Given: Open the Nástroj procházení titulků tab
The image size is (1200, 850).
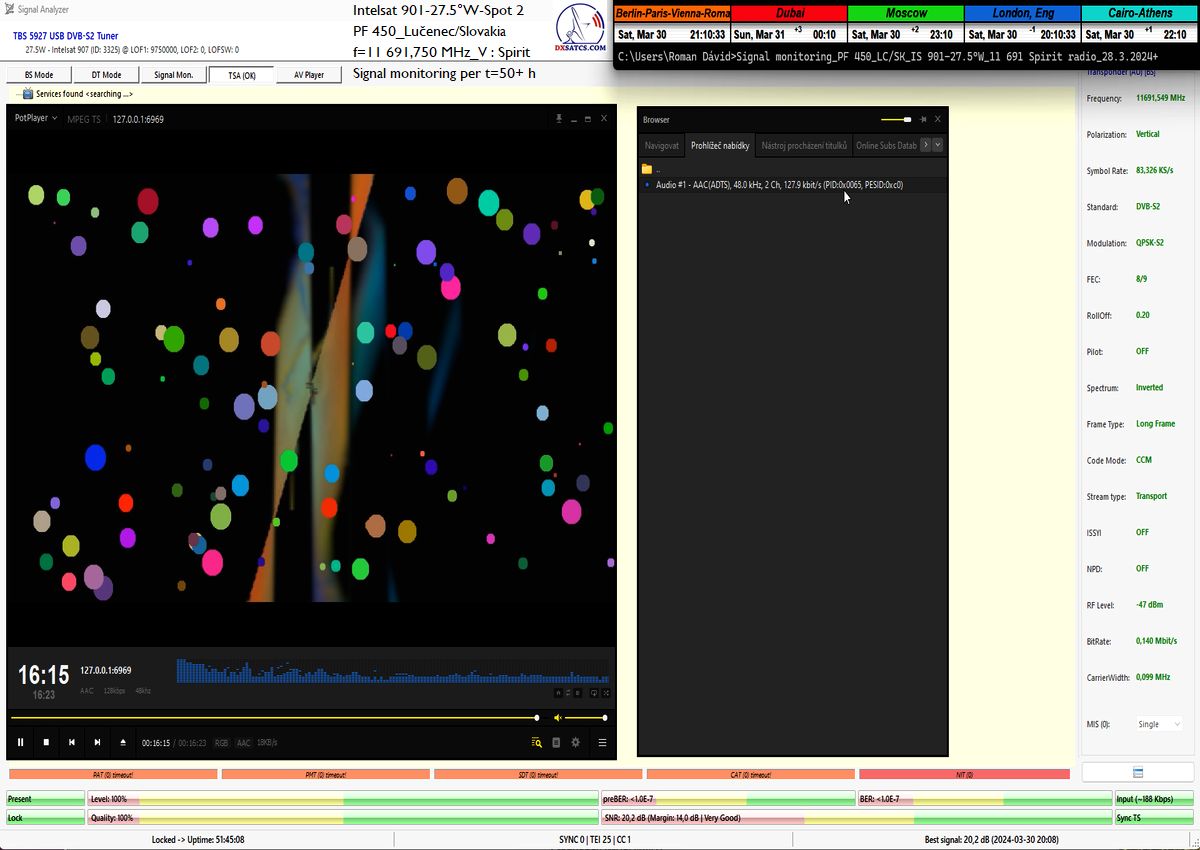Looking at the screenshot, I should (x=804, y=145).
